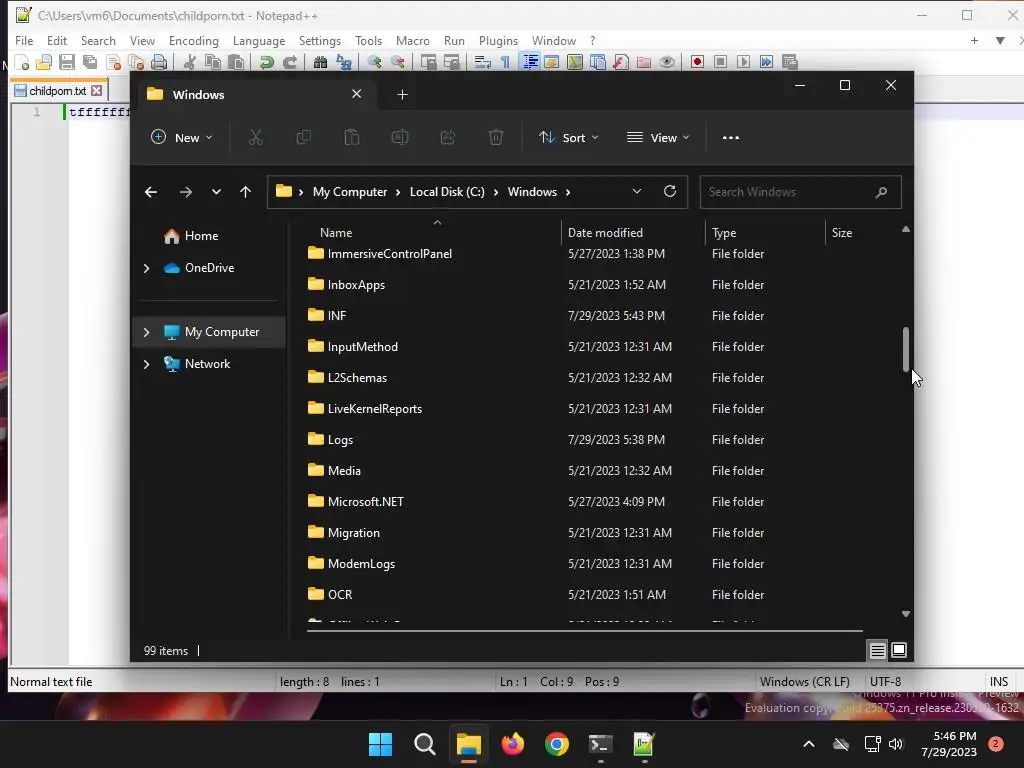The image size is (1024, 768).
Task: Click the Zoom In icon in Notepad++ toolbar
Action: coord(374,62)
